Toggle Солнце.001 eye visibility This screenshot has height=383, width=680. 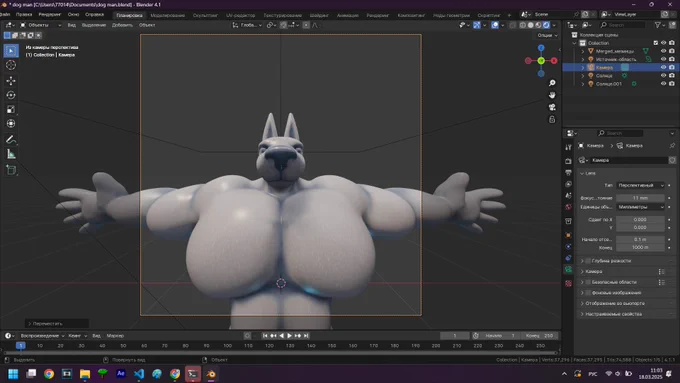[x=663, y=84]
